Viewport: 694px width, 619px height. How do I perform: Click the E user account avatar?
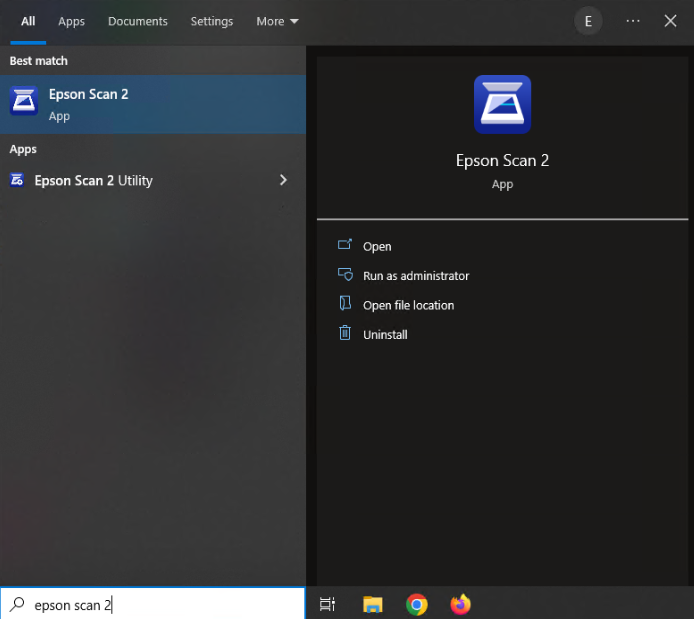[x=588, y=21]
